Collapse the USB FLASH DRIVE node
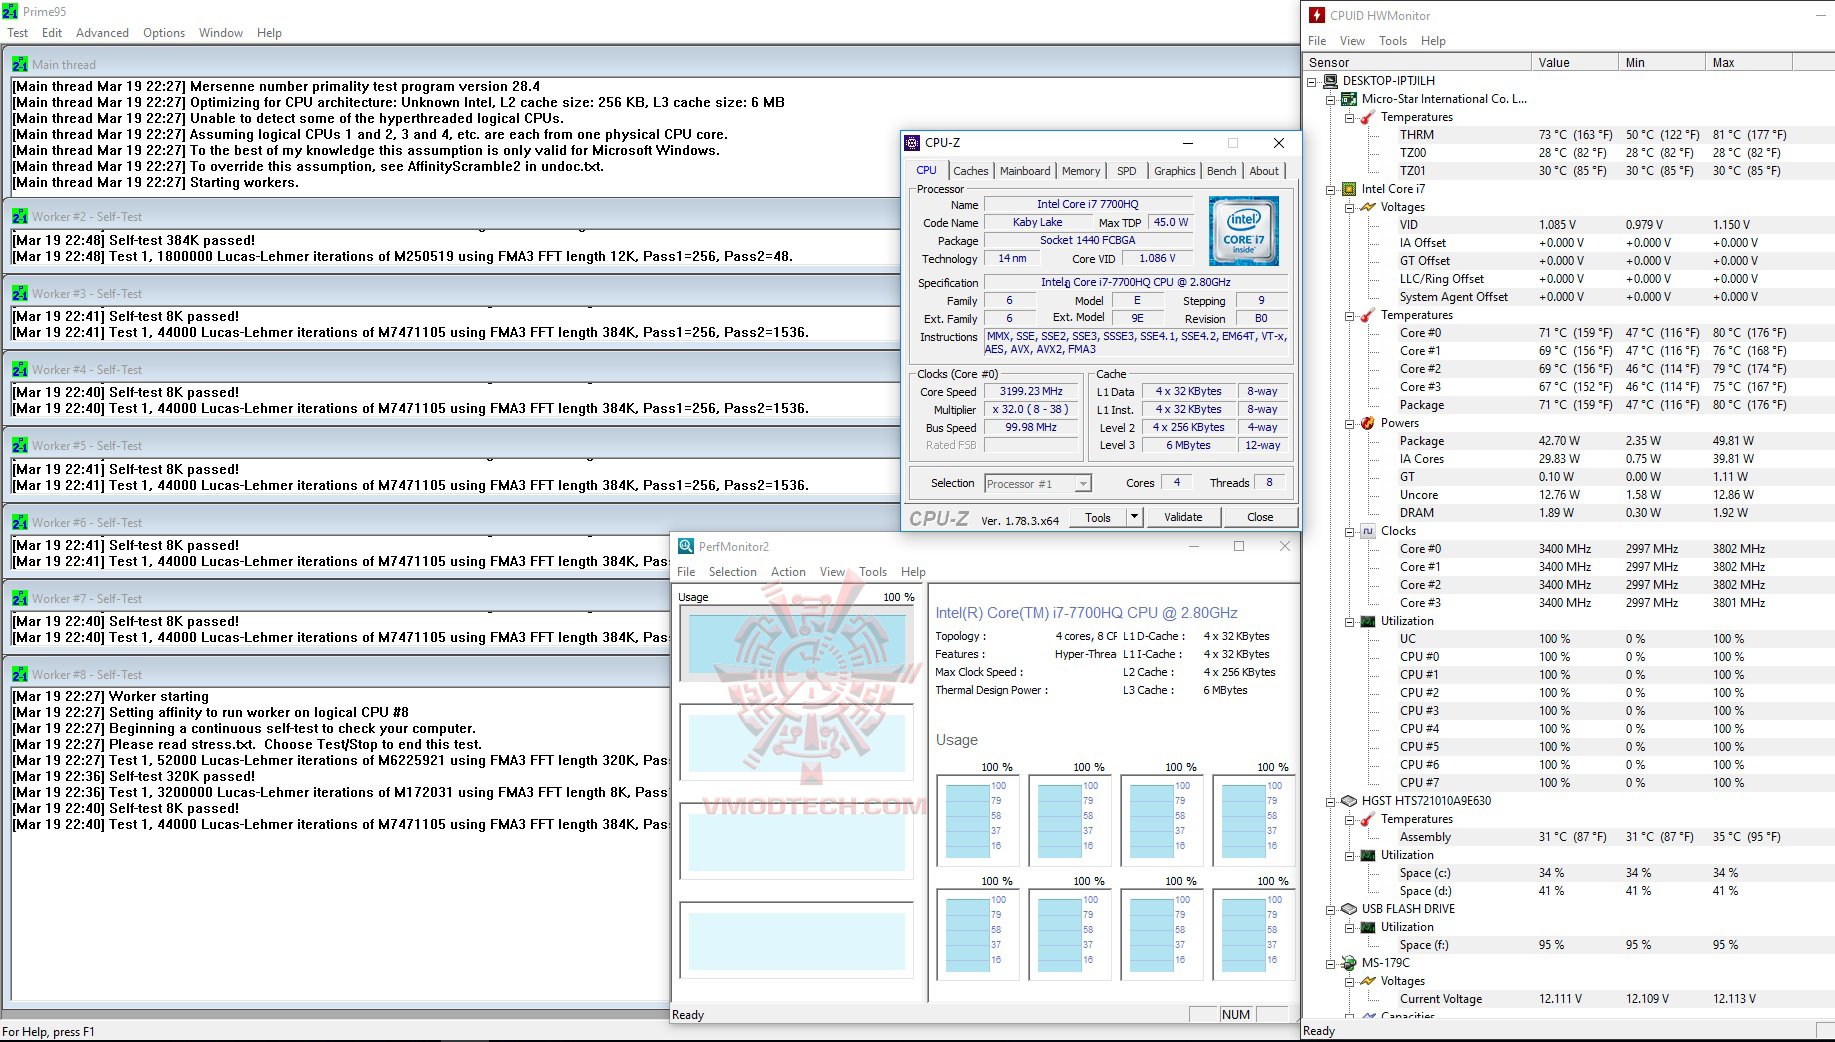The width and height of the screenshot is (1835, 1042). [x=1330, y=909]
